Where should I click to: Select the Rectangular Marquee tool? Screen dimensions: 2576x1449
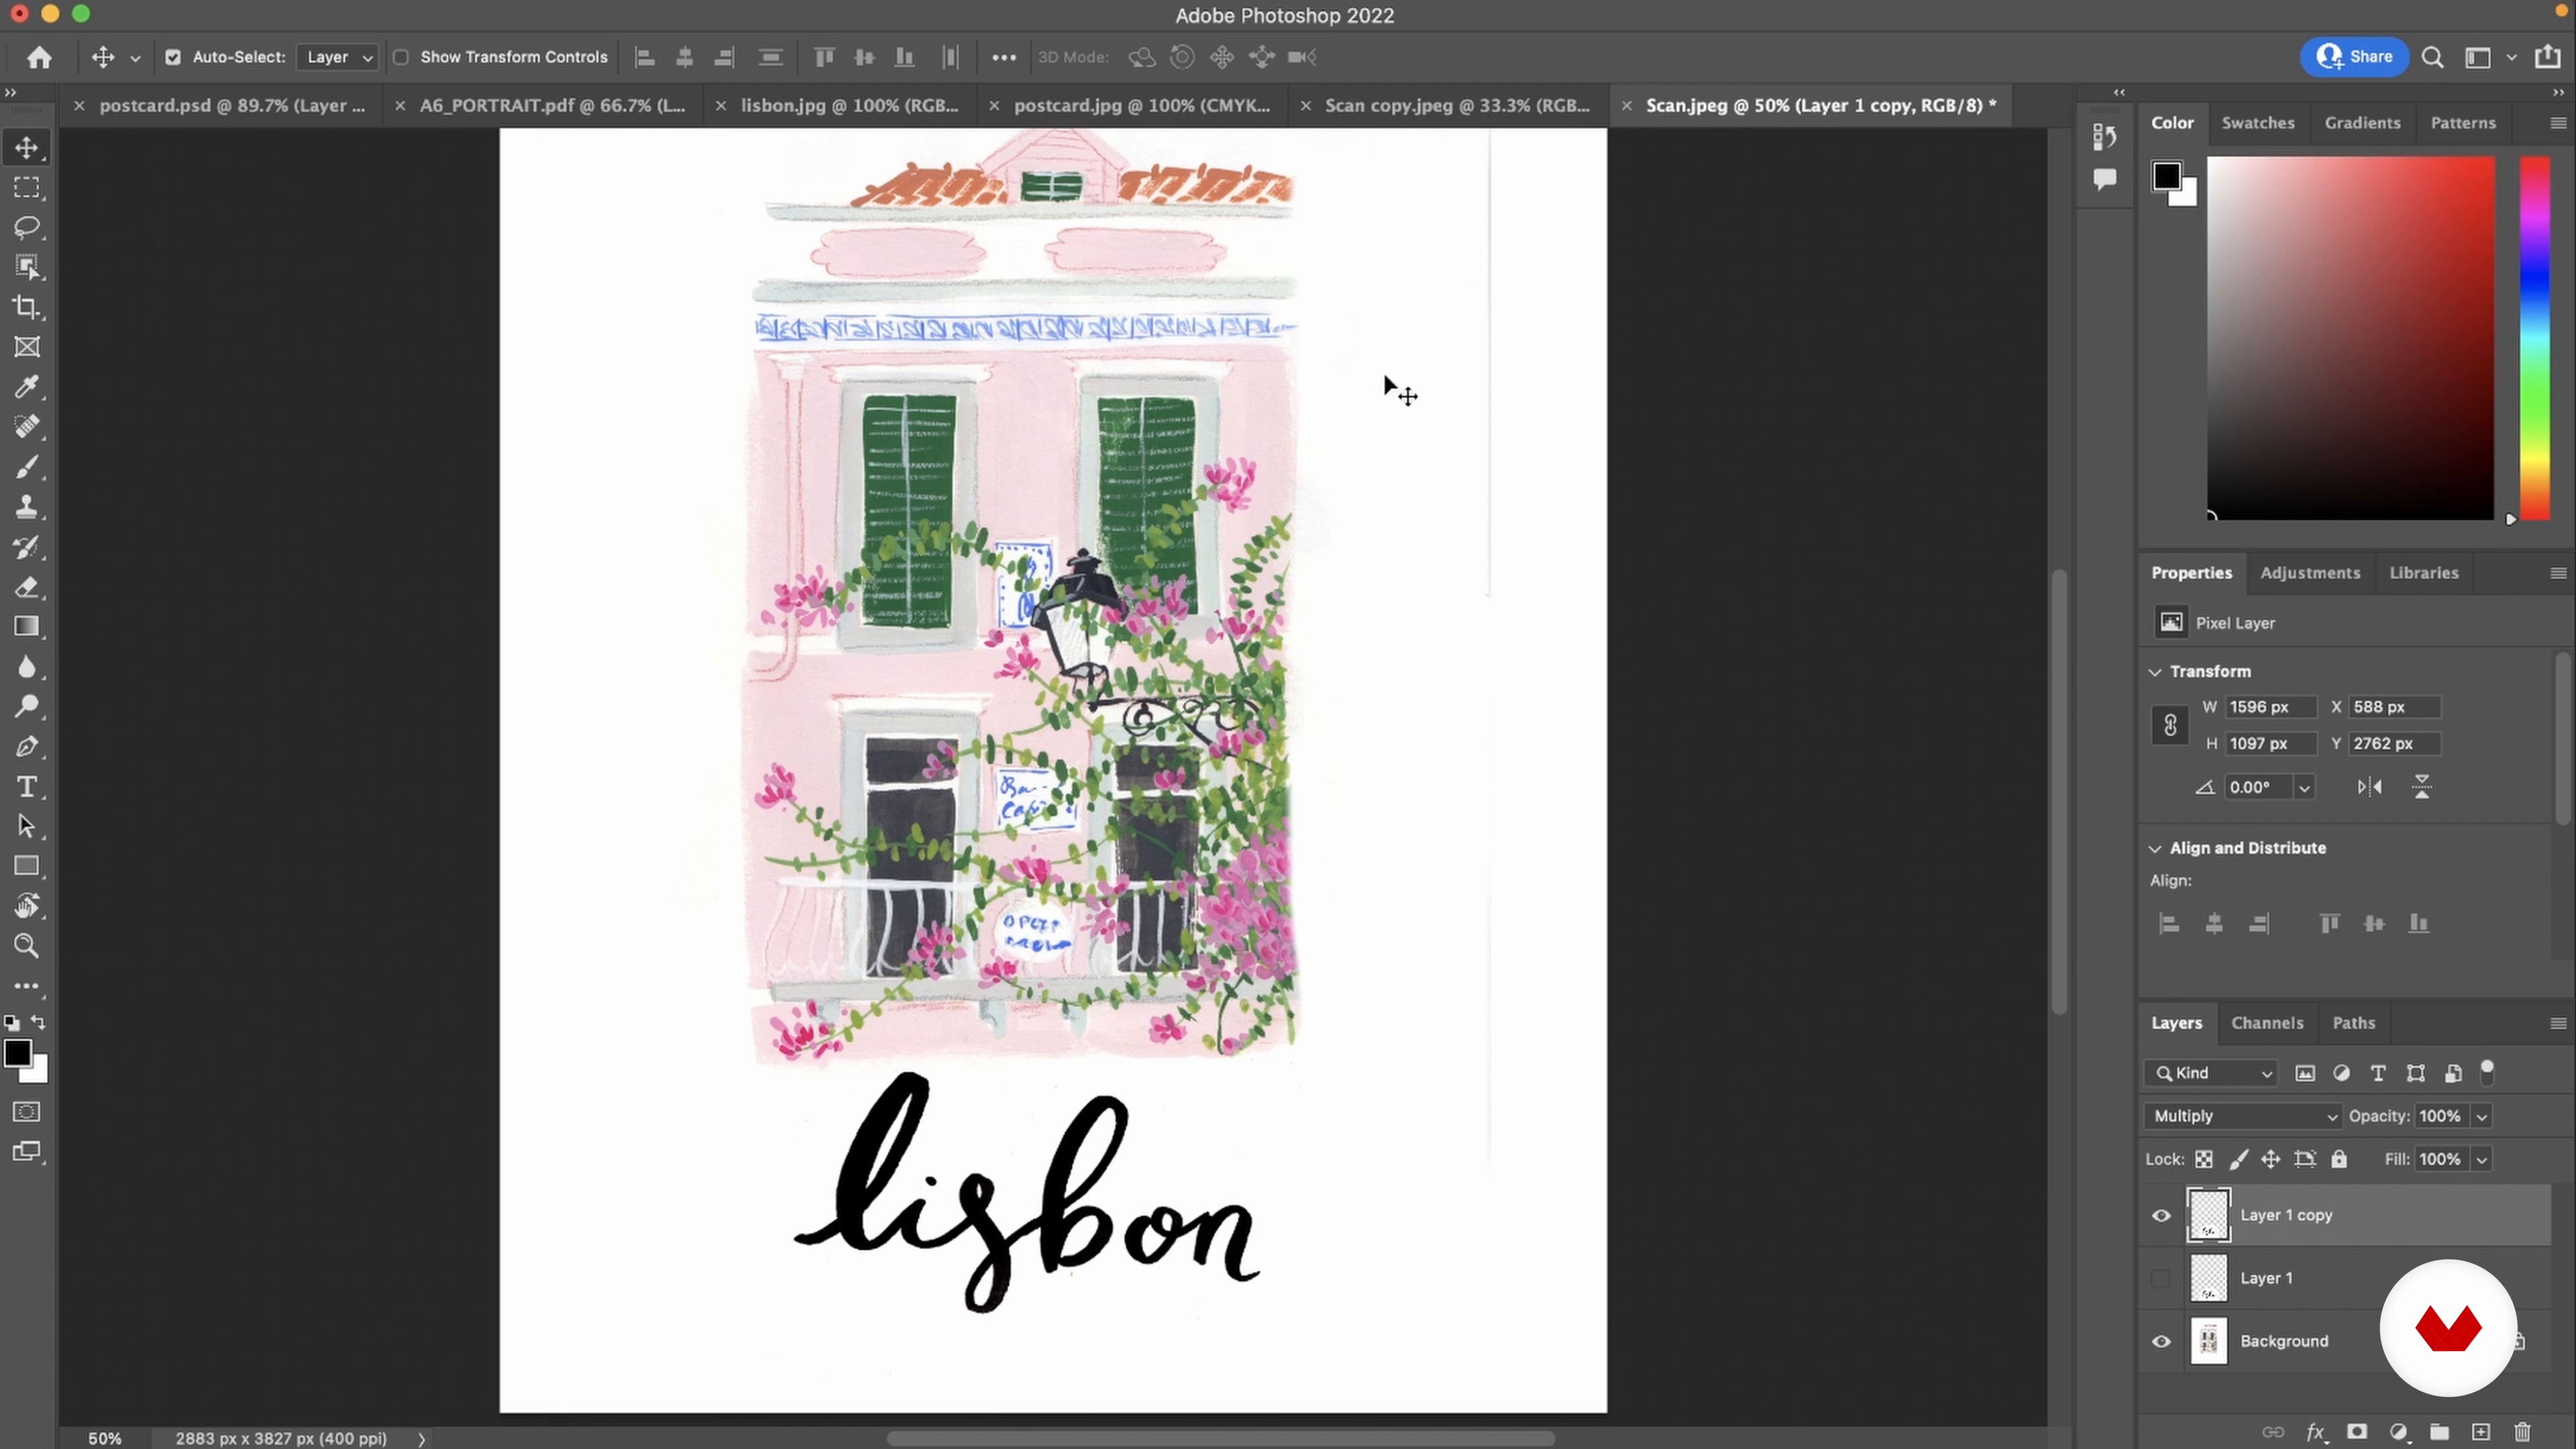pyautogui.click(x=27, y=188)
